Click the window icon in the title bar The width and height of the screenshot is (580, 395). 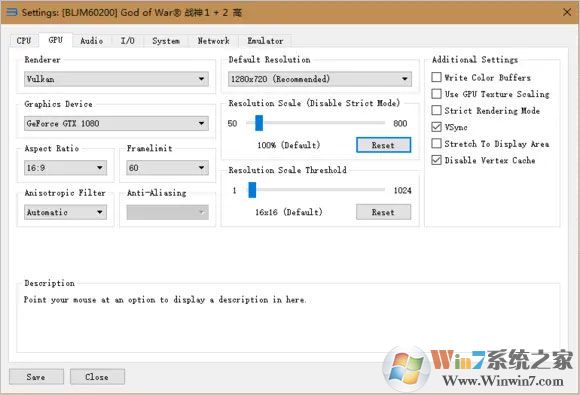coord(12,12)
